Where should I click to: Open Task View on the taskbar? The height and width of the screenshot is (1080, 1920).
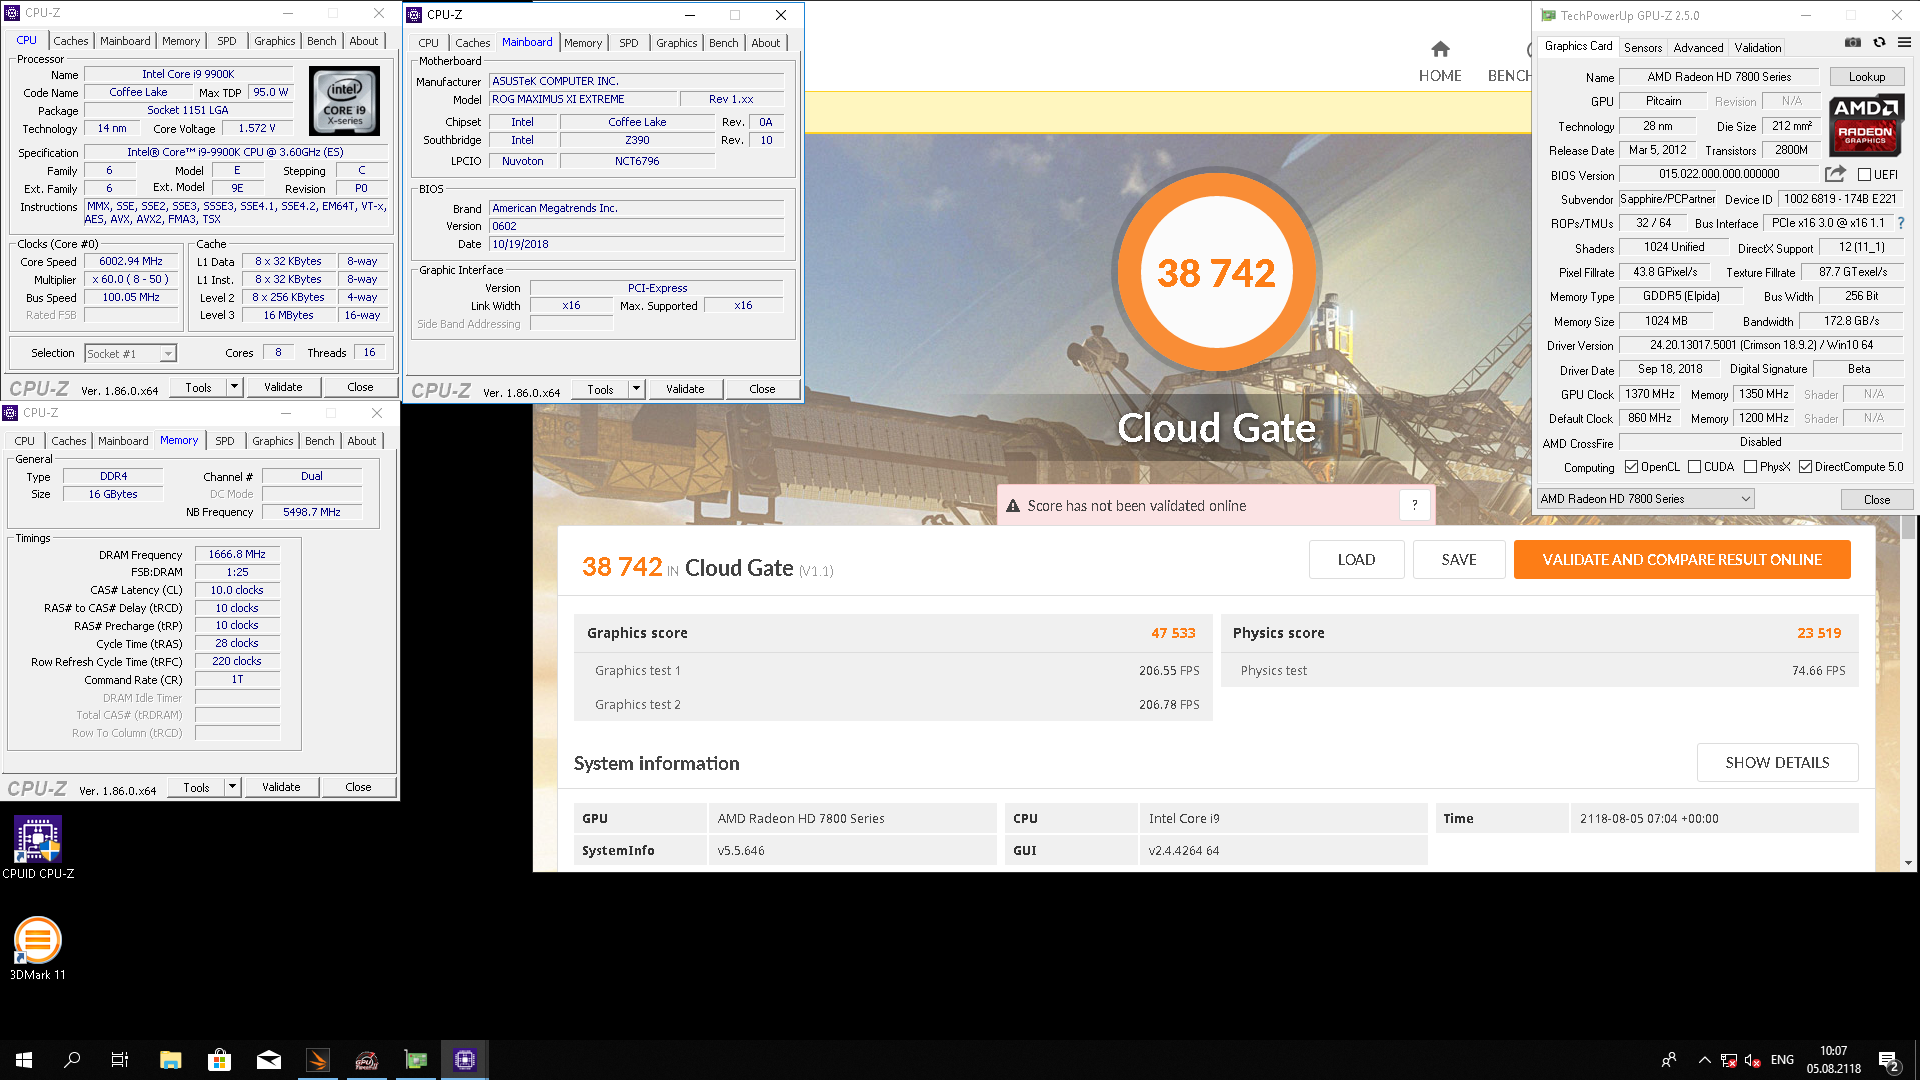tap(120, 1060)
